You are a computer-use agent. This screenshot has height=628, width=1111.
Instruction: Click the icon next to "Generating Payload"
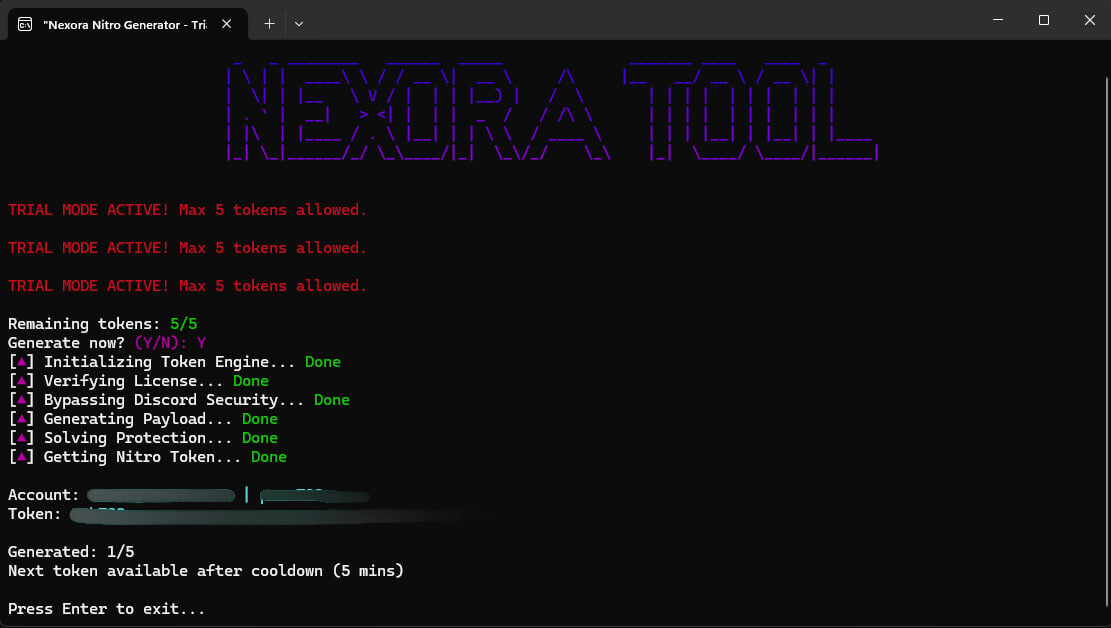click(x=21, y=418)
